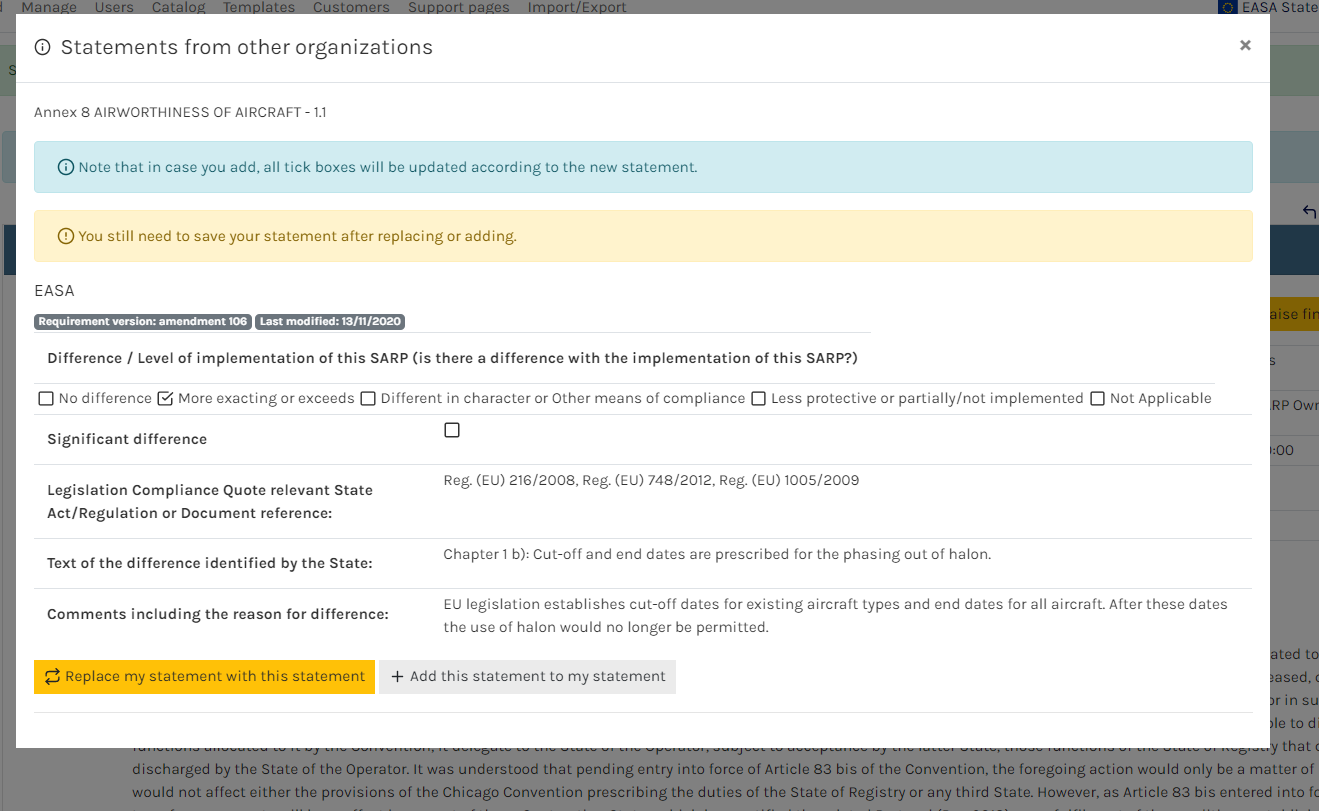Open the Templates menu

[x=258, y=7]
